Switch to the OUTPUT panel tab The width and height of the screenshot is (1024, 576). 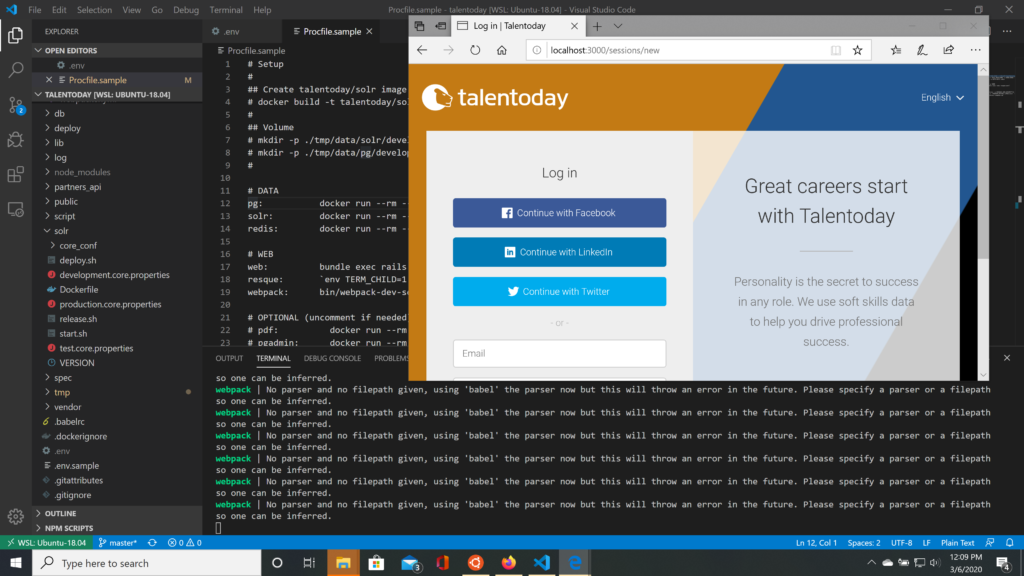pos(229,358)
